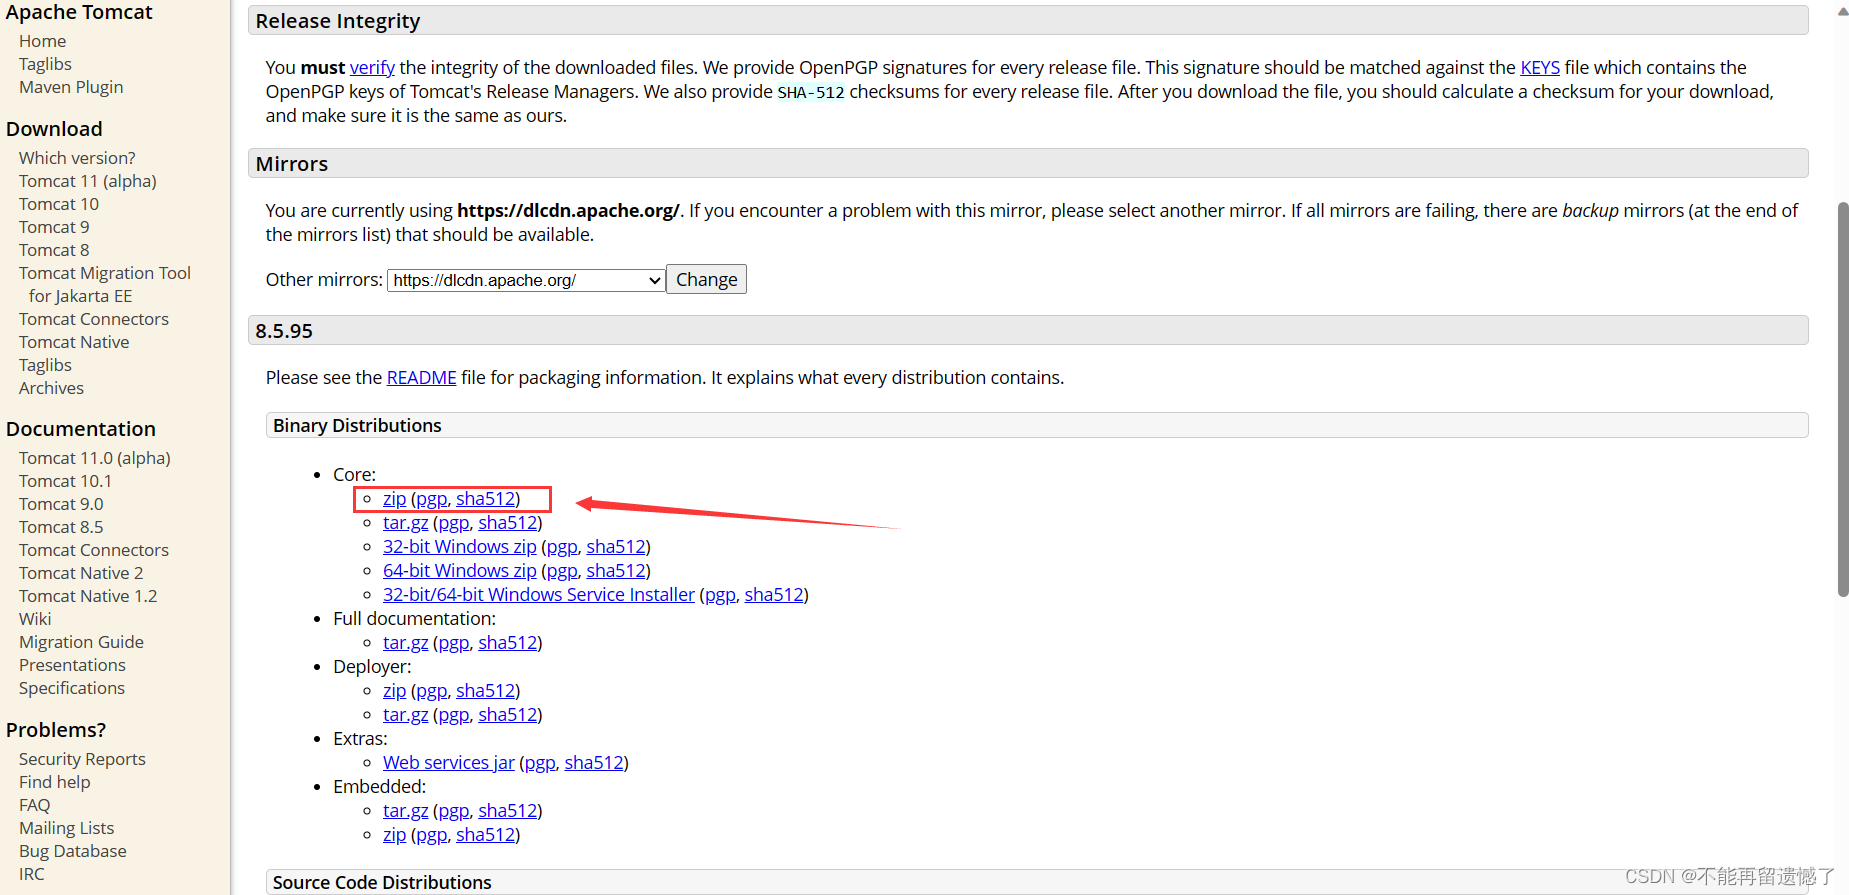
Task: Open the Maven Plugin sidebar link
Action: pyautogui.click(x=71, y=87)
